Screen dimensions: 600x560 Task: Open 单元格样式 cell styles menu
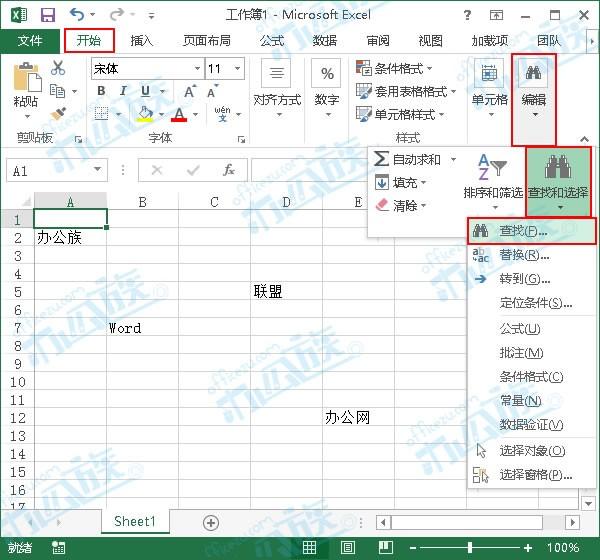coord(400,114)
